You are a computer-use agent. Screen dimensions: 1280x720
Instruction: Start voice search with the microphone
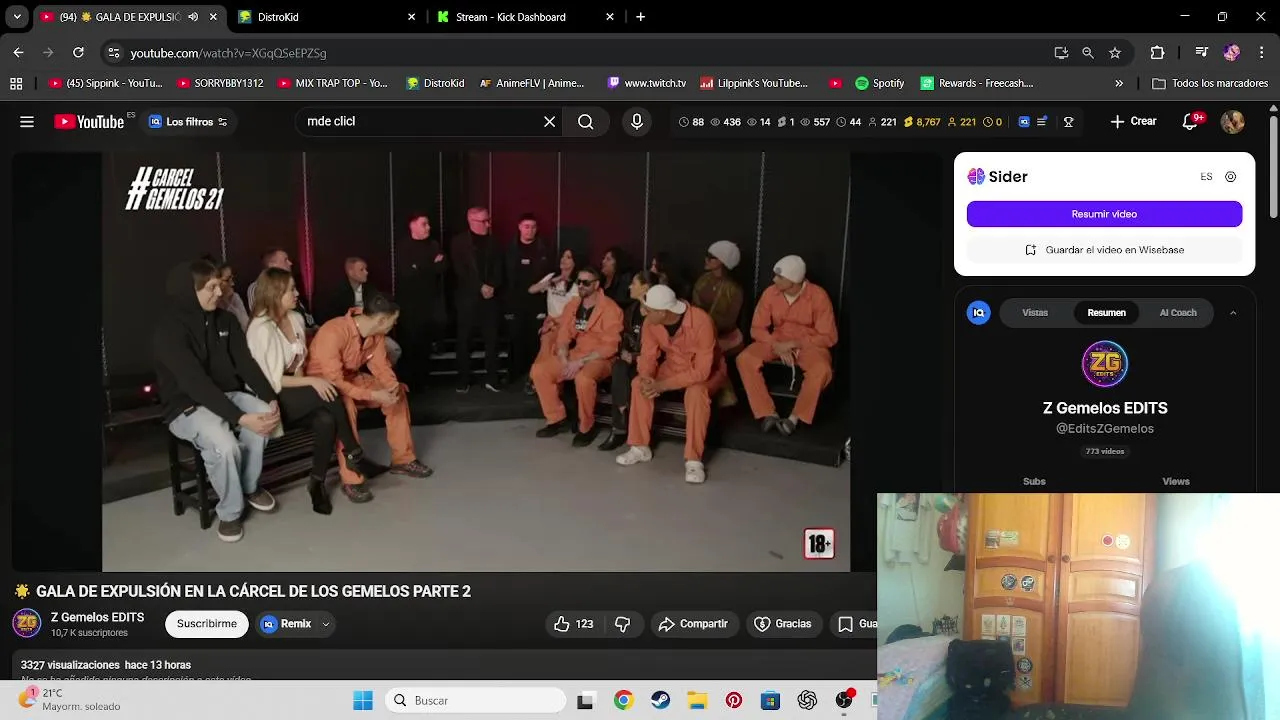pyautogui.click(x=637, y=122)
